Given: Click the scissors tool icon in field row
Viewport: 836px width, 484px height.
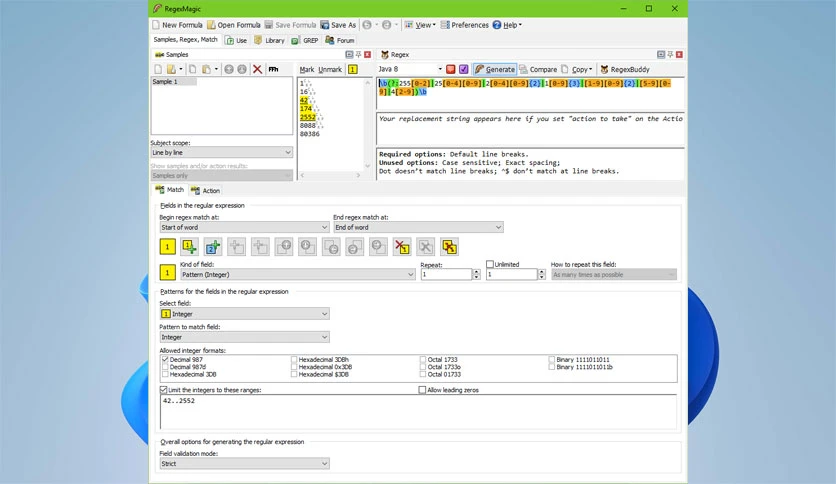Looking at the screenshot, I should (425, 247).
